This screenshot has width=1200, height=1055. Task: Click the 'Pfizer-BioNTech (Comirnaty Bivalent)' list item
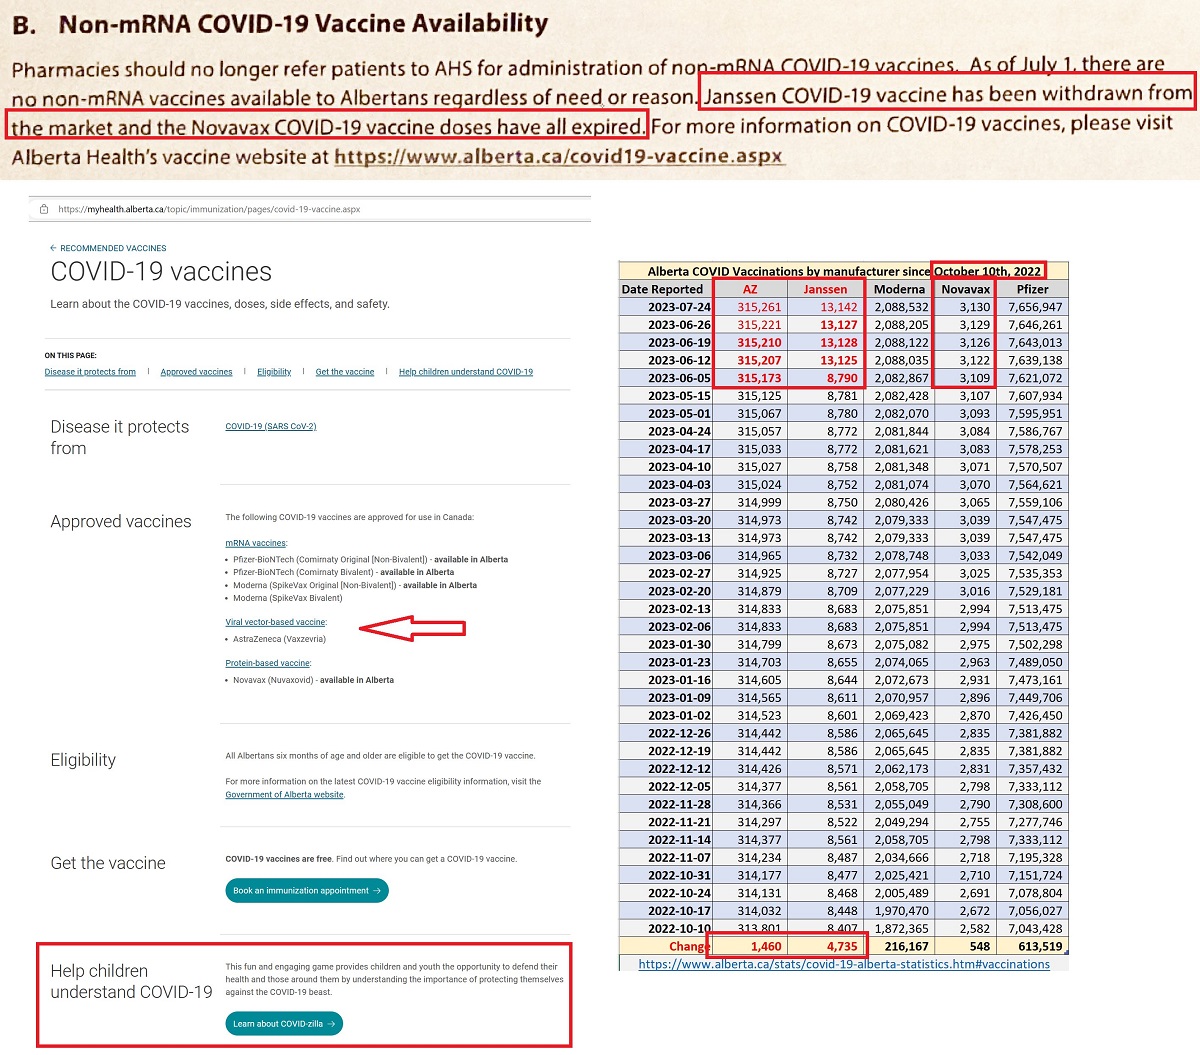pyautogui.click(x=343, y=572)
